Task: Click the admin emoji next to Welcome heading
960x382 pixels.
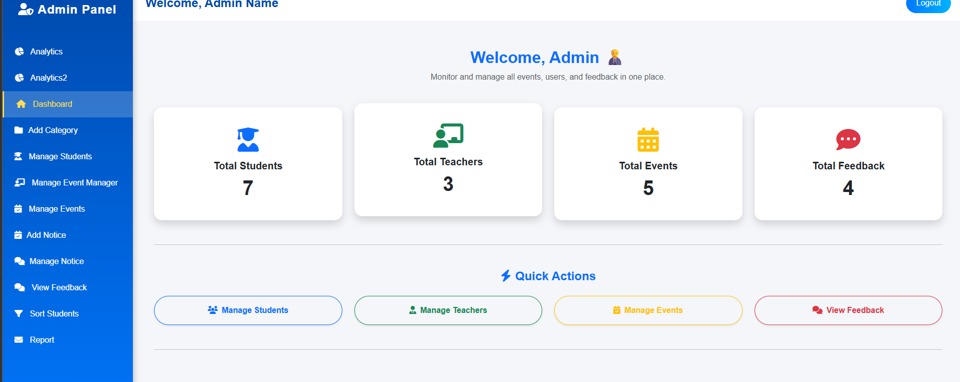Action: (615, 58)
